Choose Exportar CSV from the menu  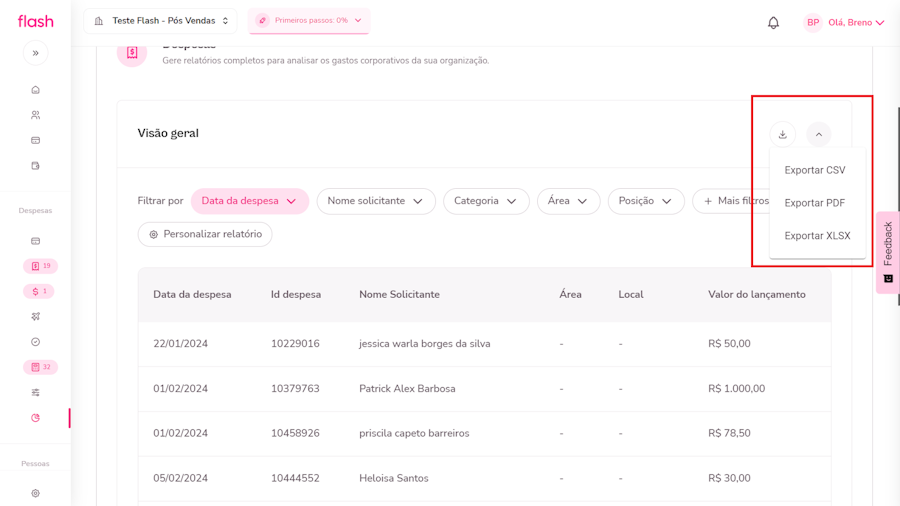(x=815, y=170)
